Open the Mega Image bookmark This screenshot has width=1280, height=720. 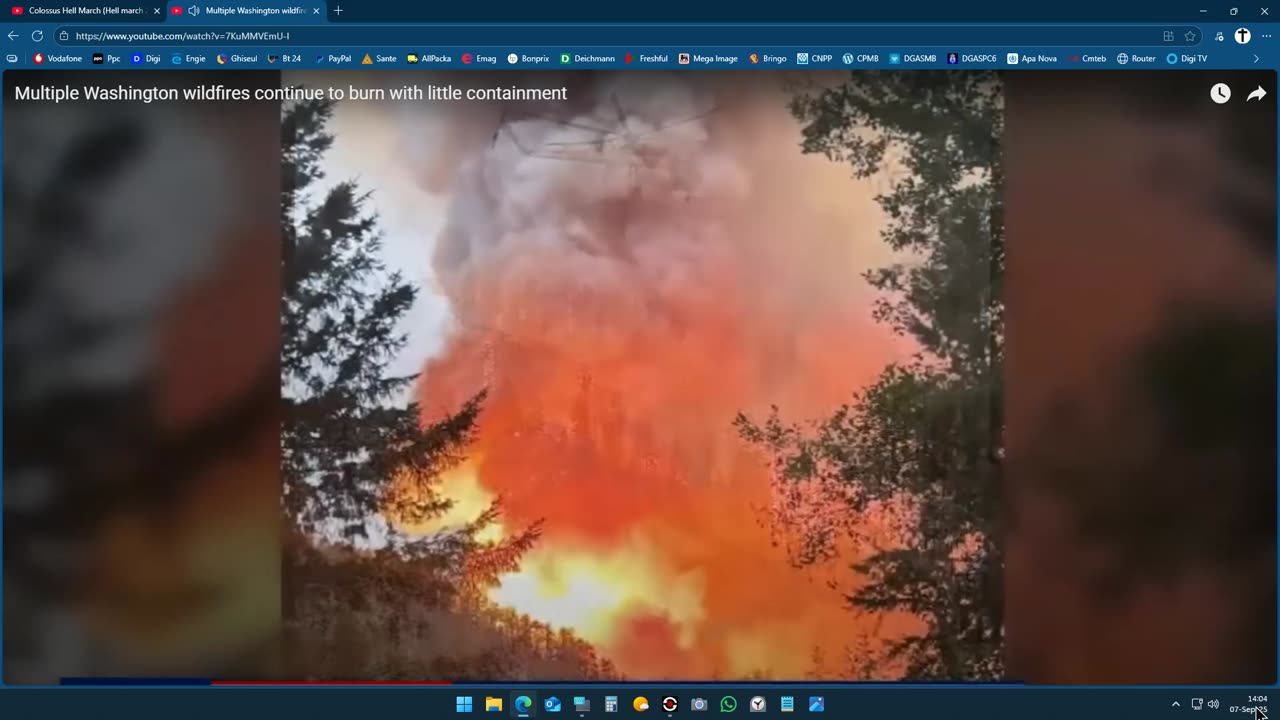coord(708,59)
